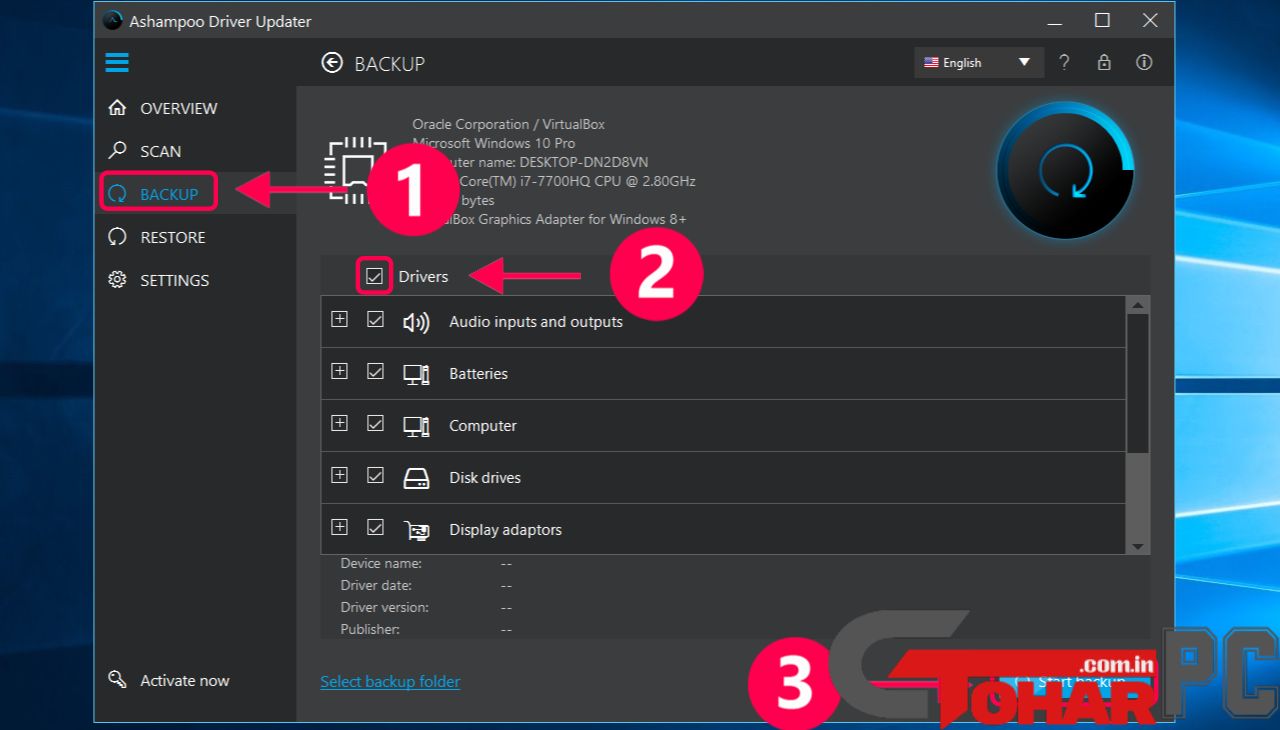1280x730 pixels.
Task: Click the Select backup folder link
Action: [390, 682]
